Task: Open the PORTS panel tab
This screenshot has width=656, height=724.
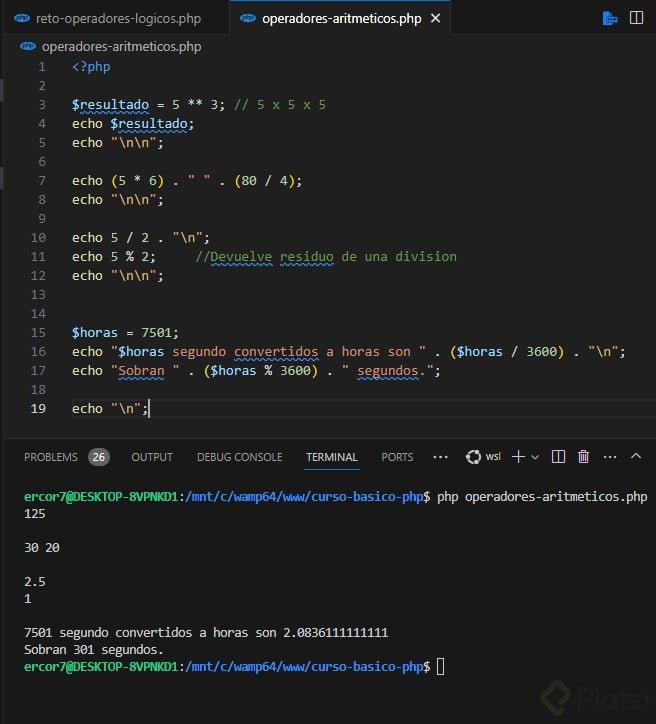Action: tap(397, 457)
